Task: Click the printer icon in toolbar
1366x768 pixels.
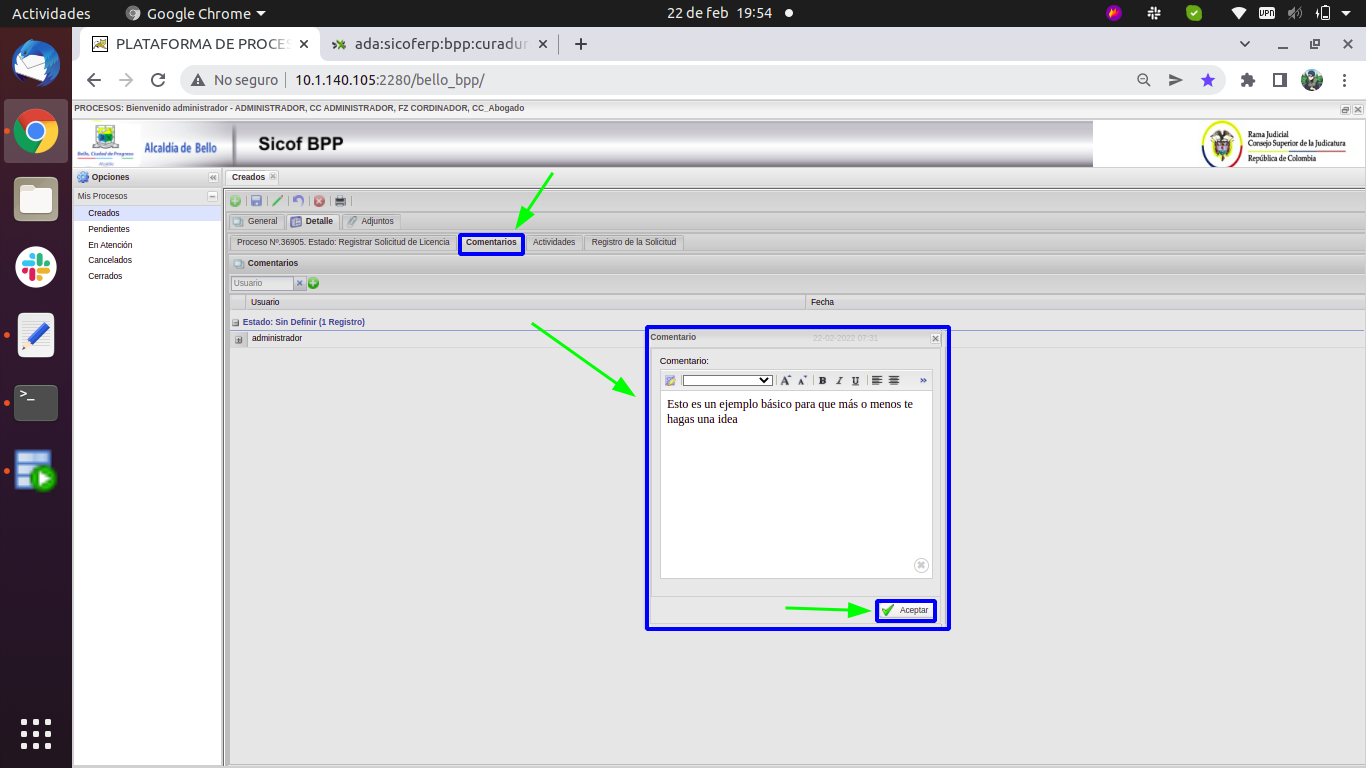Action: pos(340,201)
